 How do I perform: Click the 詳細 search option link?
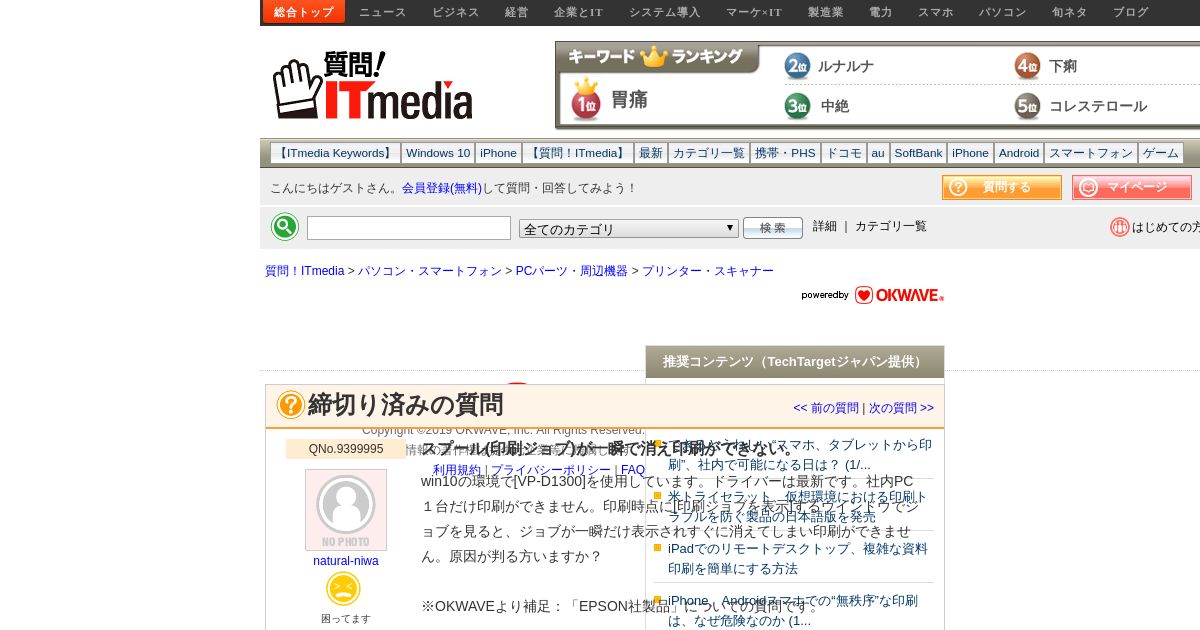tap(825, 226)
